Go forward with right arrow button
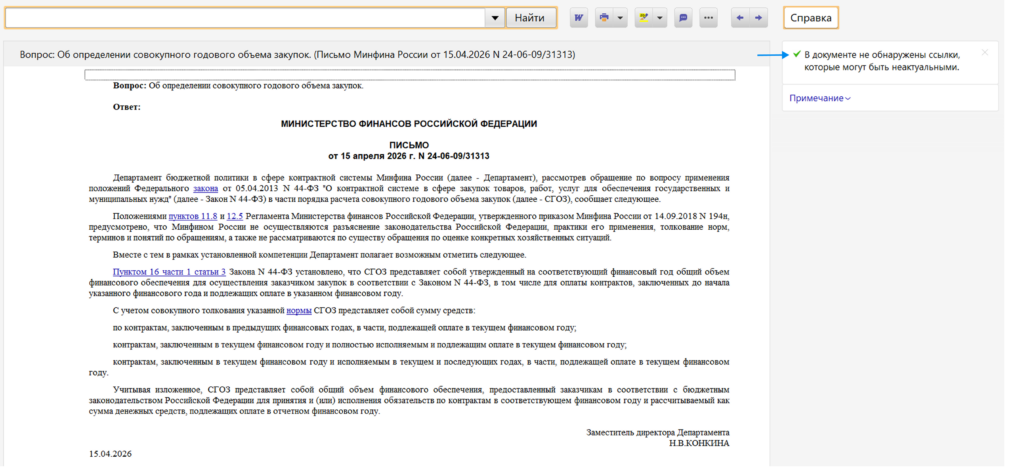The width and height of the screenshot is (1024, 472). (758, 18)
